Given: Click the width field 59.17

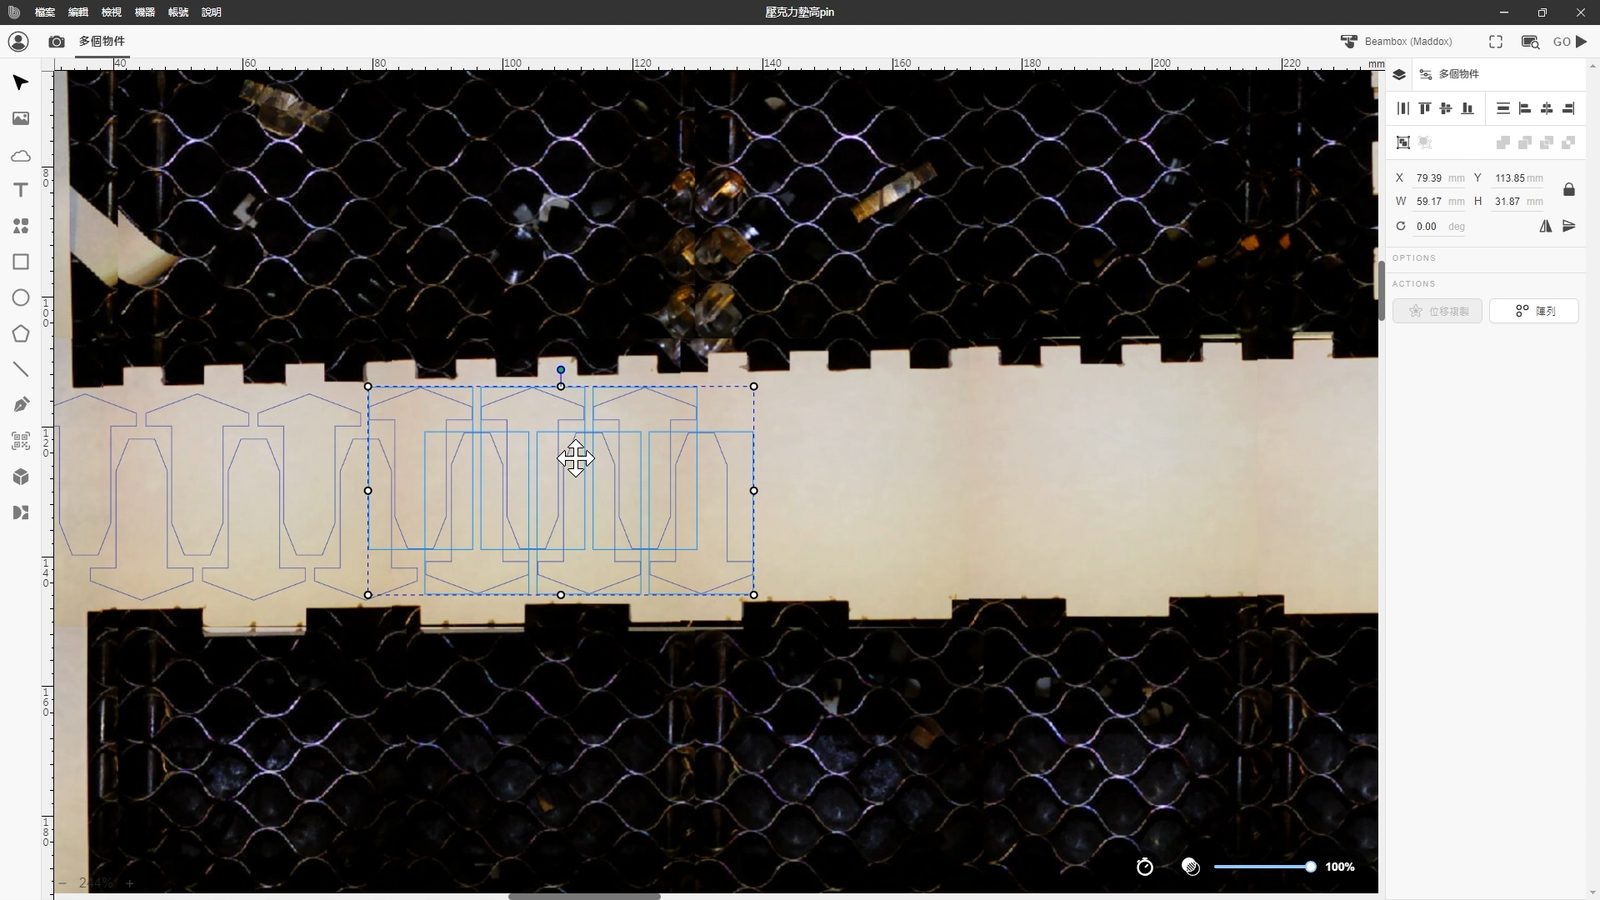Looking at the screenshot, I should pos(1439,201).
